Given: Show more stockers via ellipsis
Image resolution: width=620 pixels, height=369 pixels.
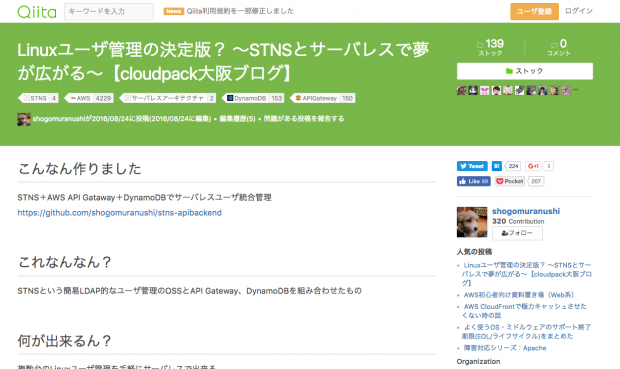Looking at the screenshot, I should [575, 90].
